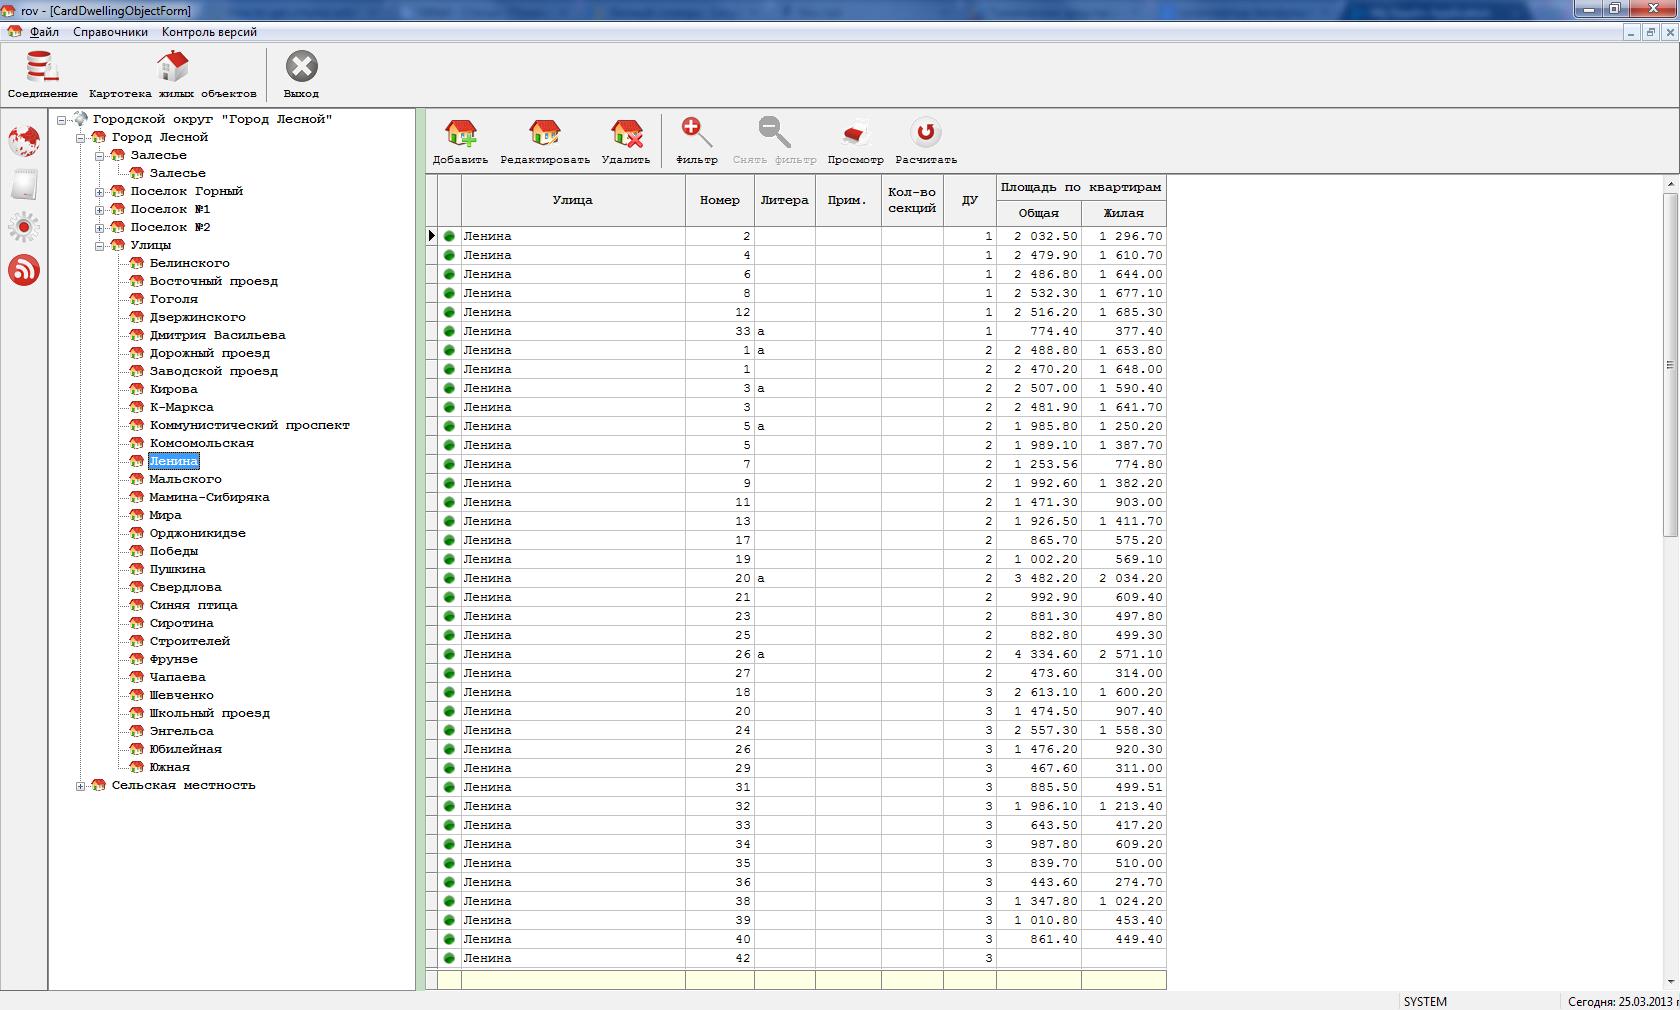Select street Гоголя in the tree

[x=174, y=299]
